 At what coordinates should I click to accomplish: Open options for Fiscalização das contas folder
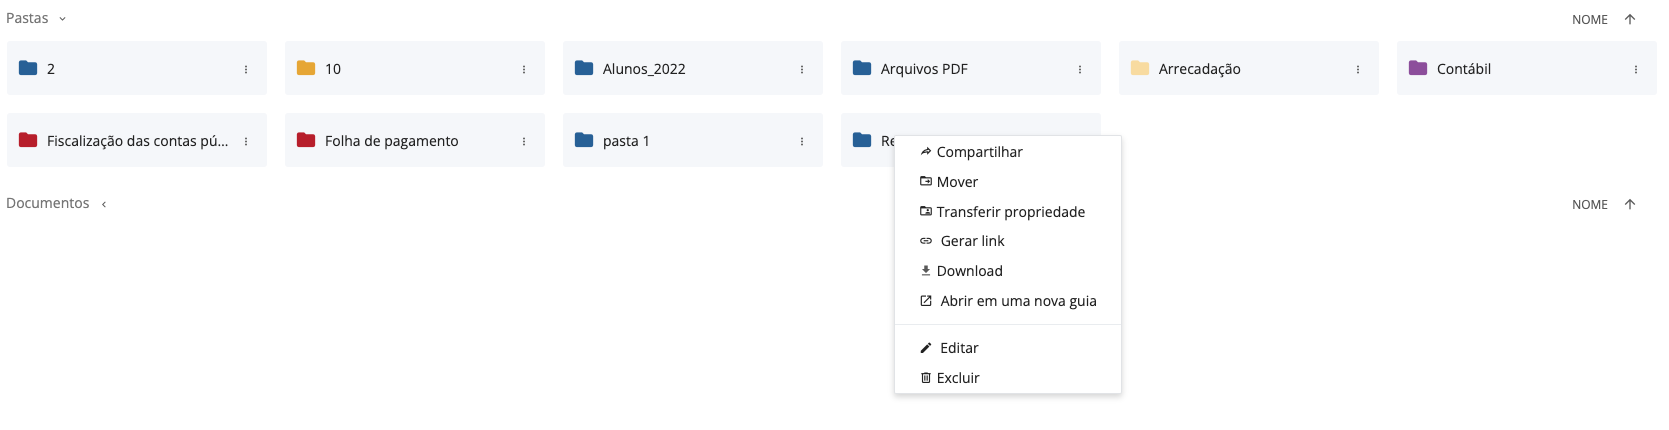(x=246, y=141)
